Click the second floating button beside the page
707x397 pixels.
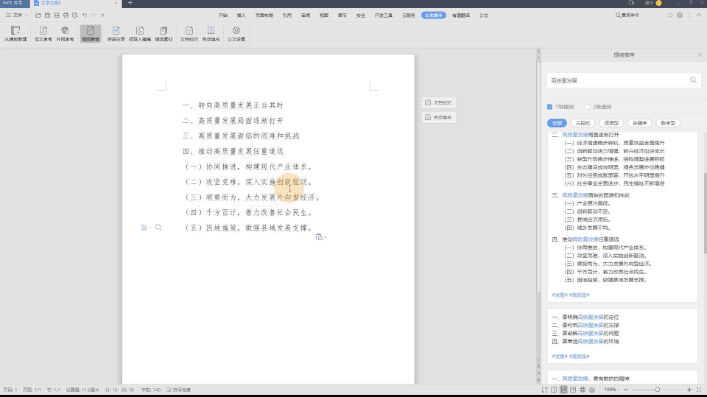[439, 117]
